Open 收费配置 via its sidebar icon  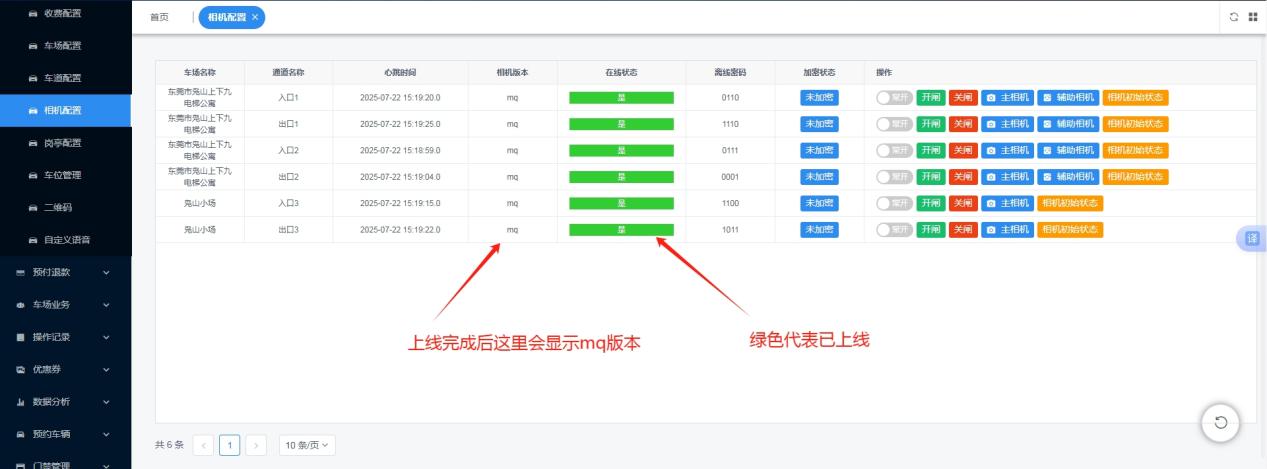33,13
